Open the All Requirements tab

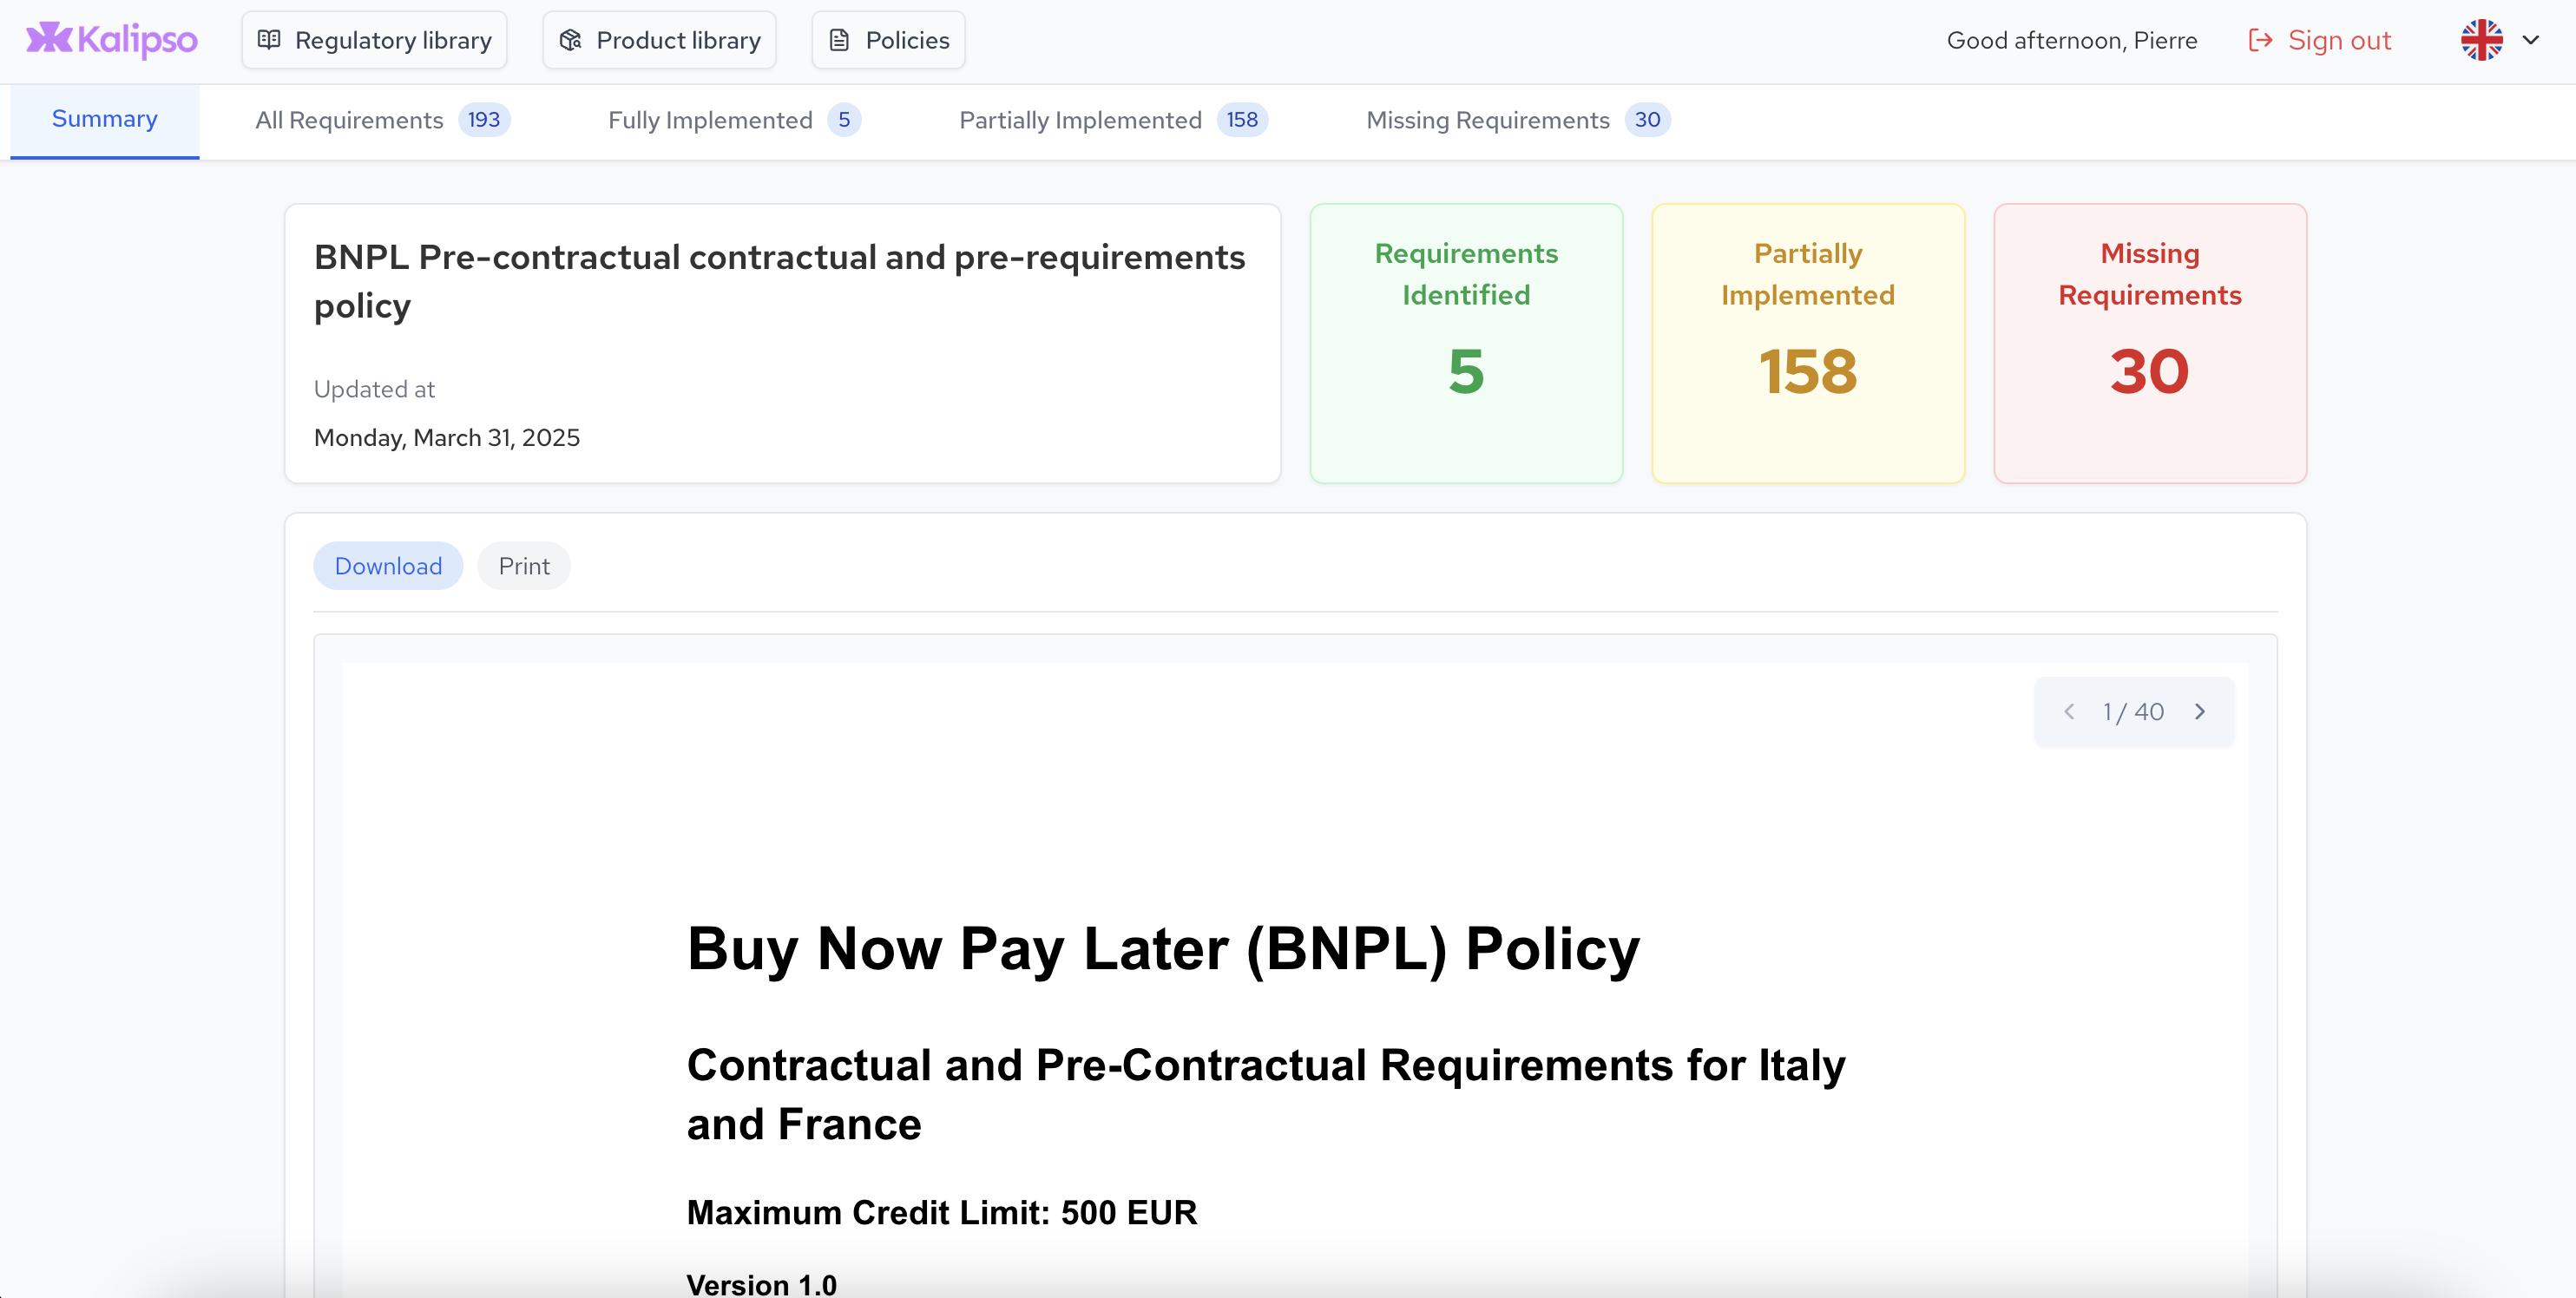click(x=382, y=120)
